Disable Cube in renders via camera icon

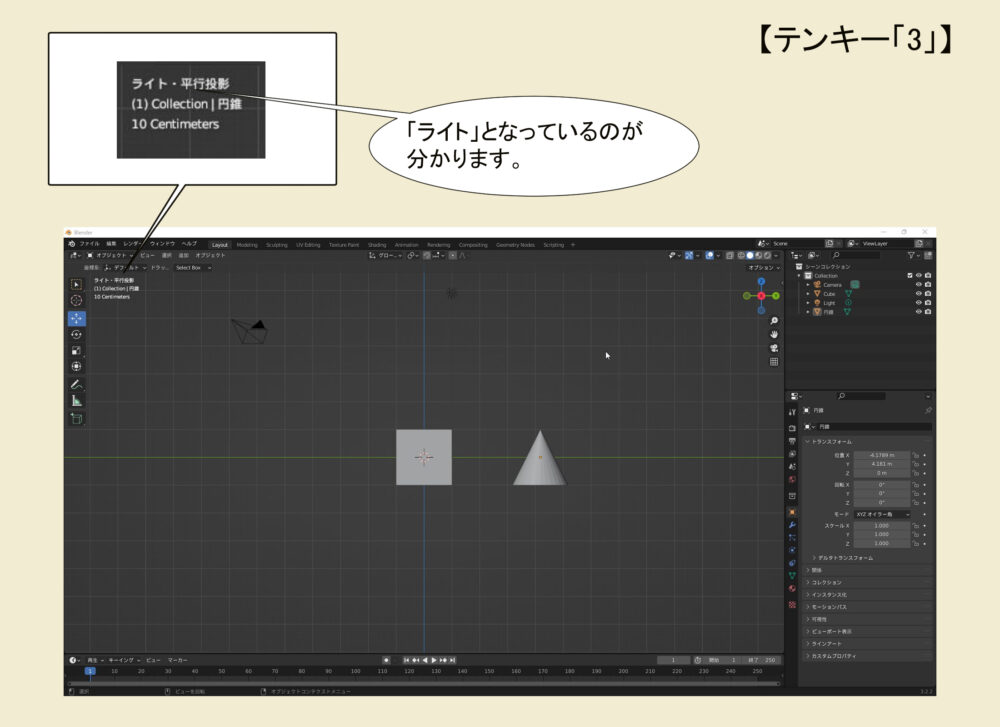(x=928, y=293)
